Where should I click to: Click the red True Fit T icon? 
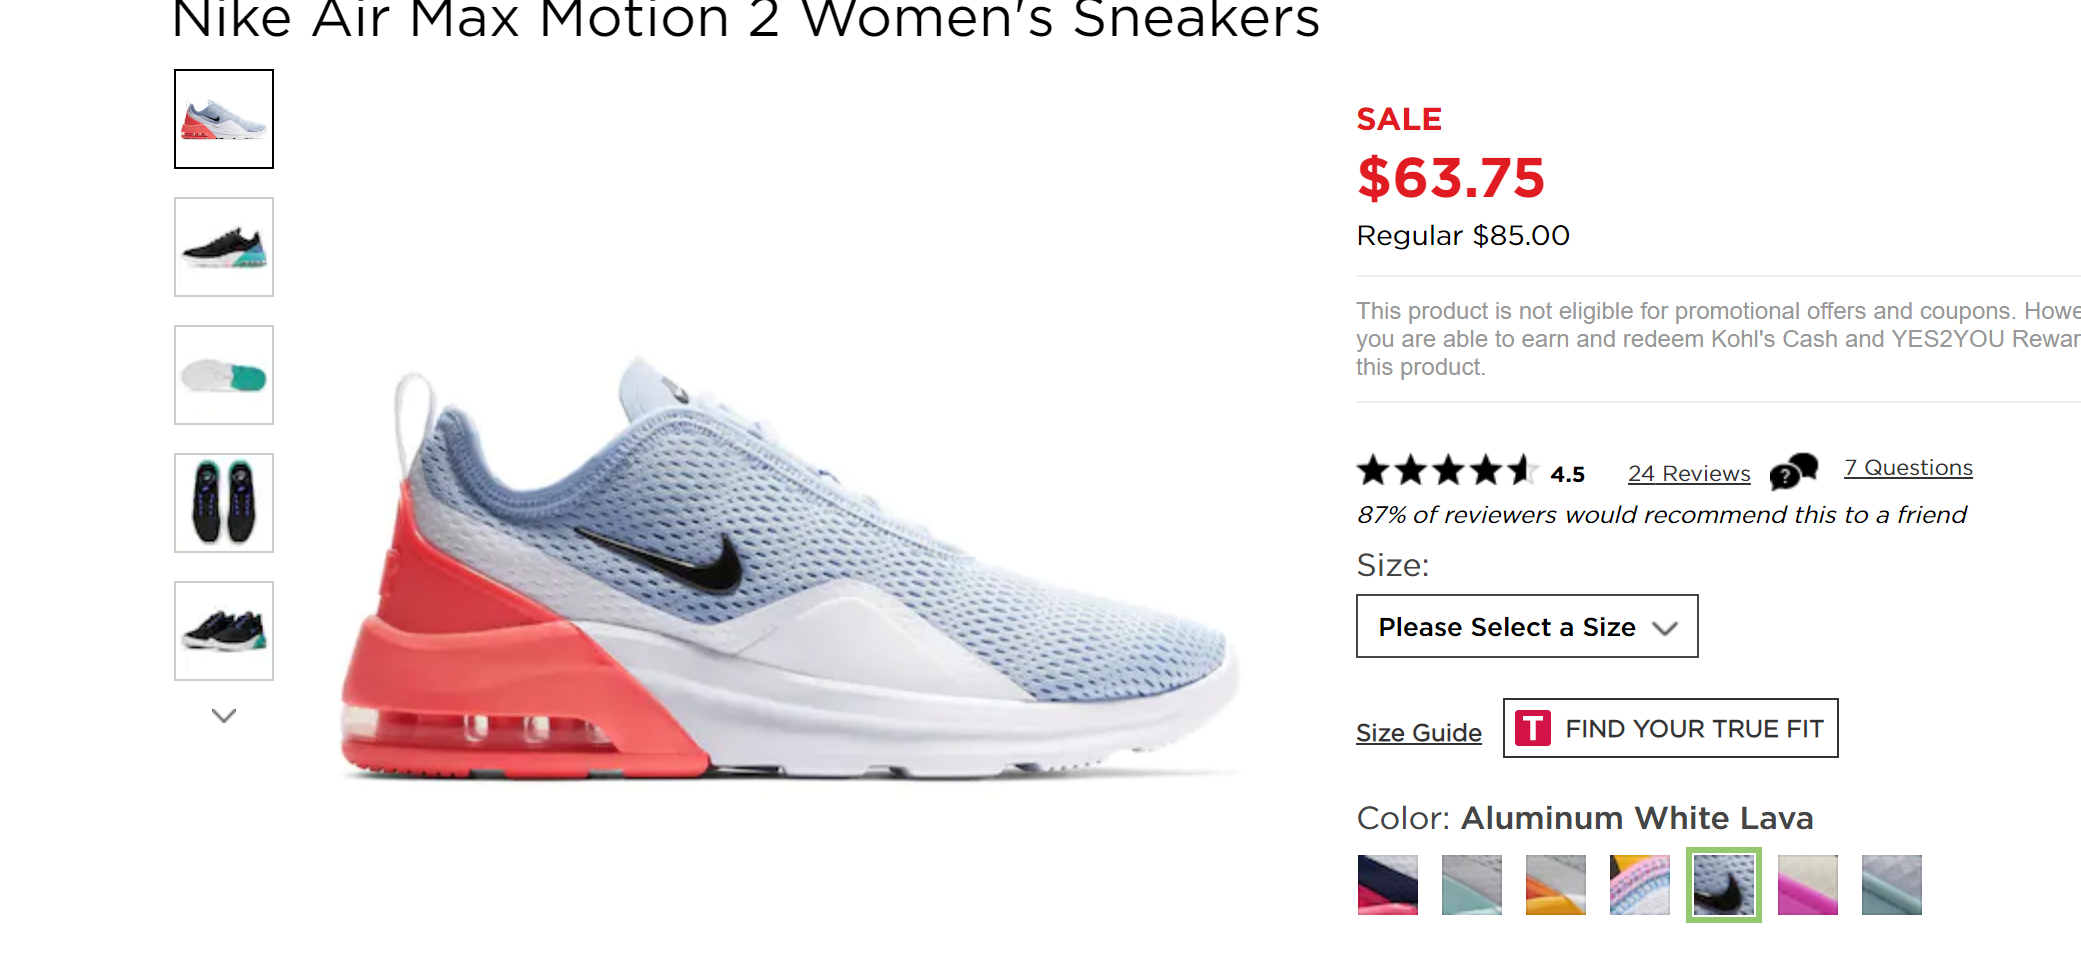[1532, 728]
